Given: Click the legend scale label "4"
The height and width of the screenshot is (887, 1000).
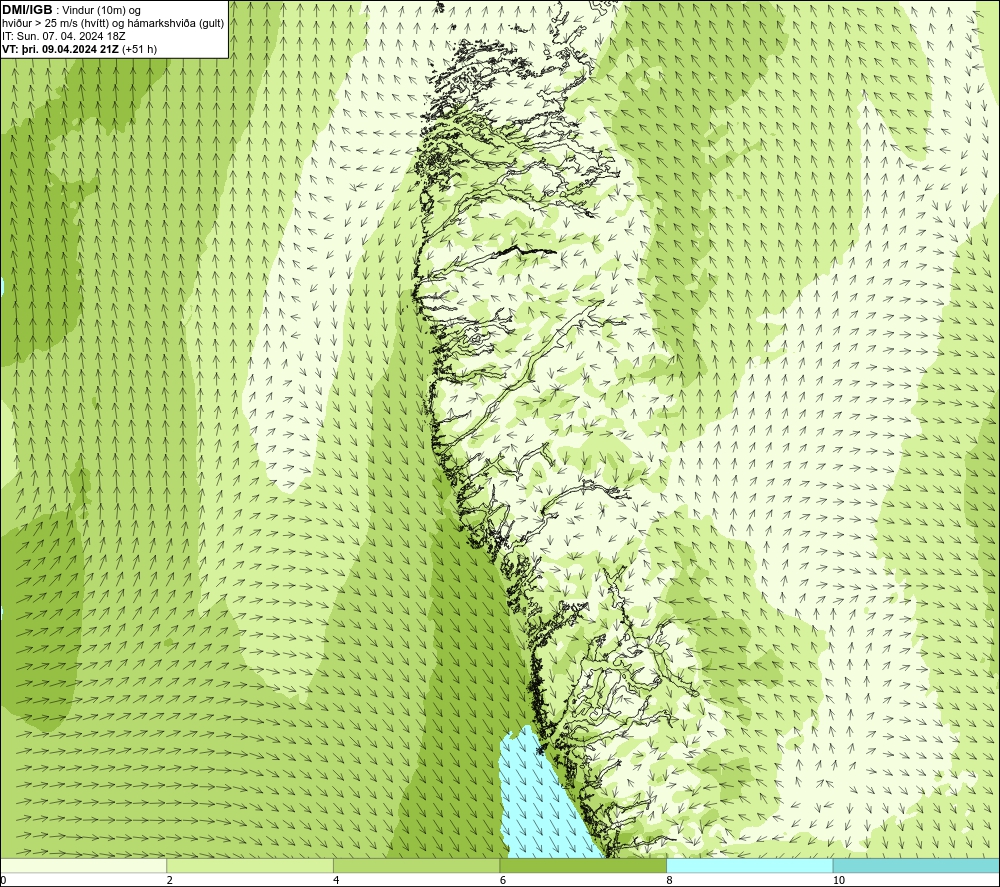Looking at the screenshot, I should [x=336, y=881].
